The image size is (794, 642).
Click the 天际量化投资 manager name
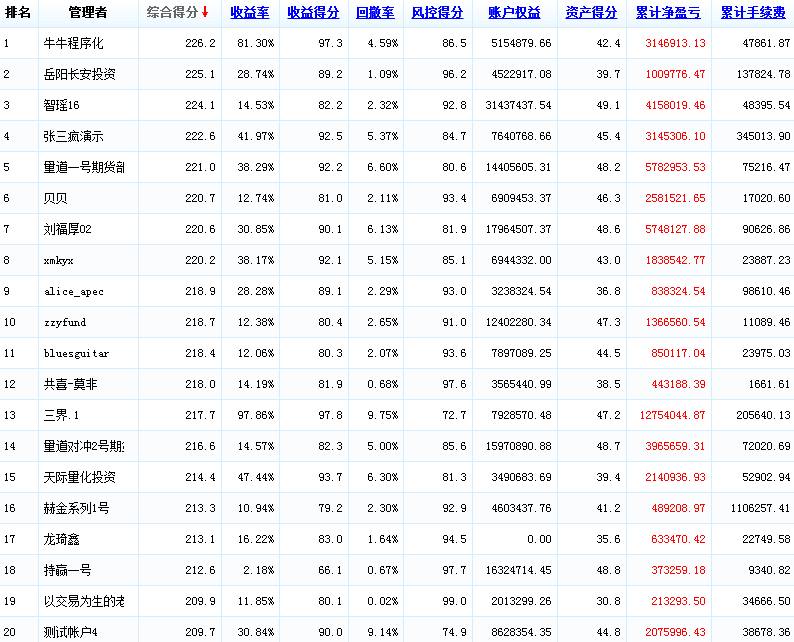[79, 478]
